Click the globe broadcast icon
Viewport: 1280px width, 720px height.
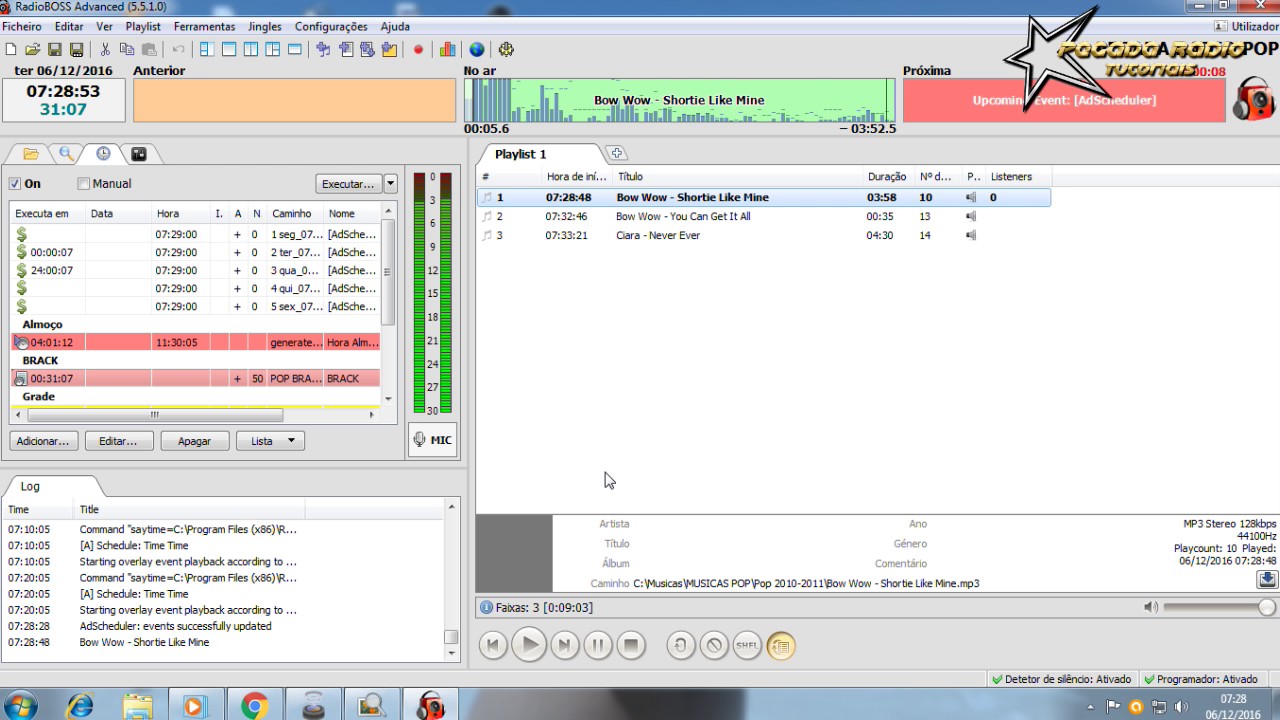pos(477,49)
